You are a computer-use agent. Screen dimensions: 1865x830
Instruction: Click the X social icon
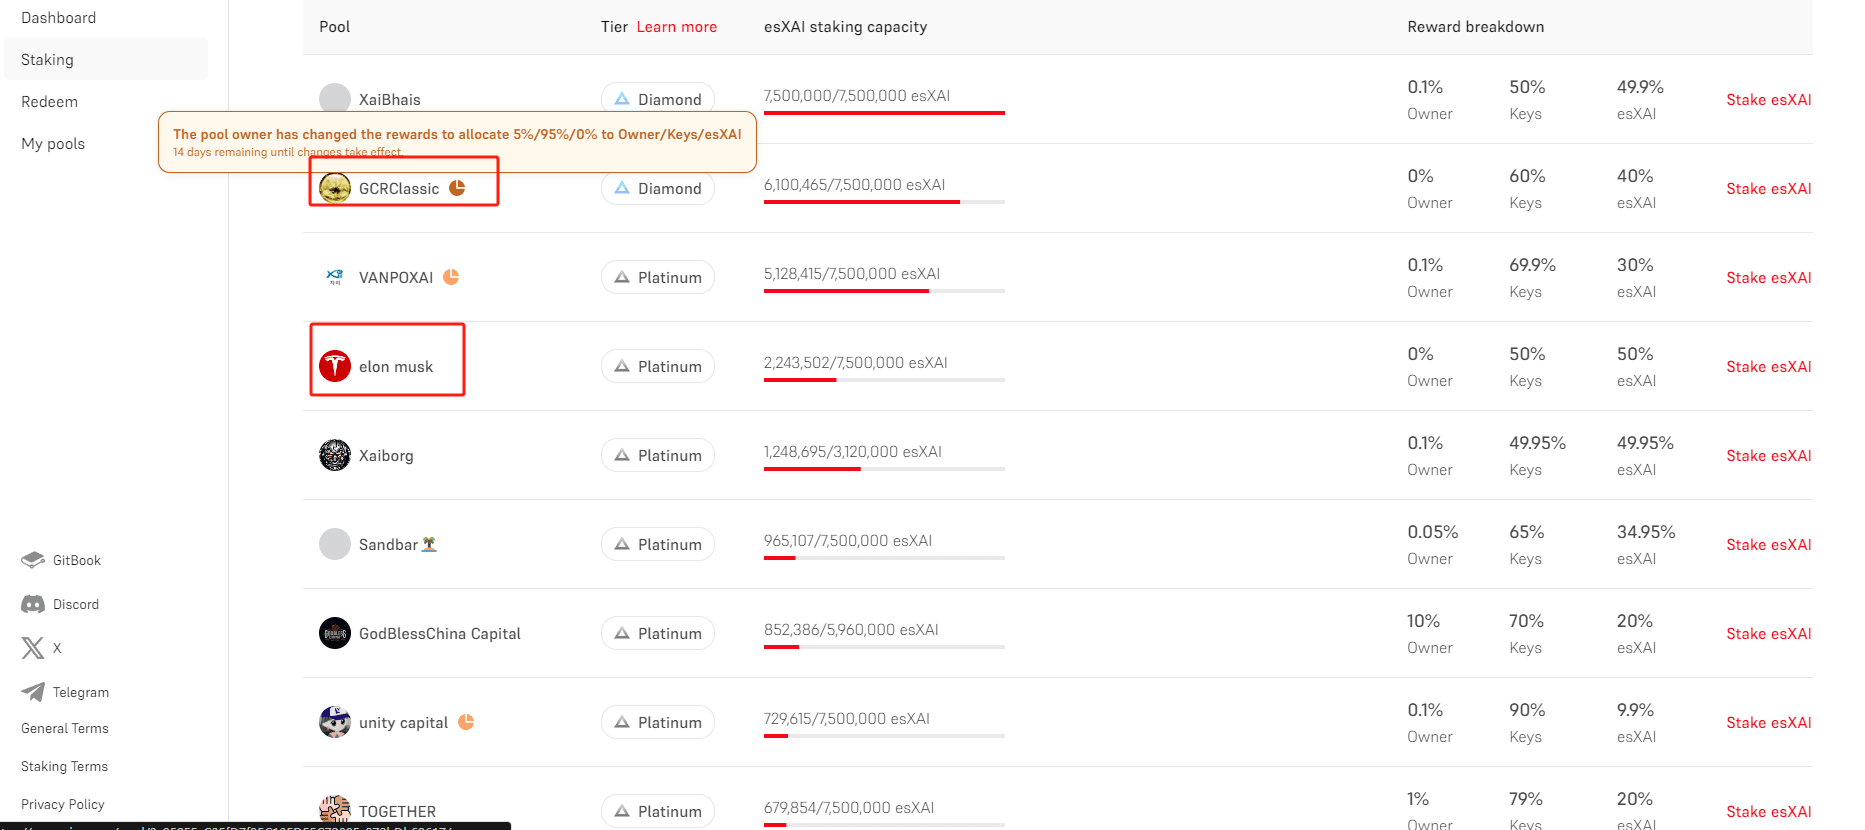(x=33, y=648)
